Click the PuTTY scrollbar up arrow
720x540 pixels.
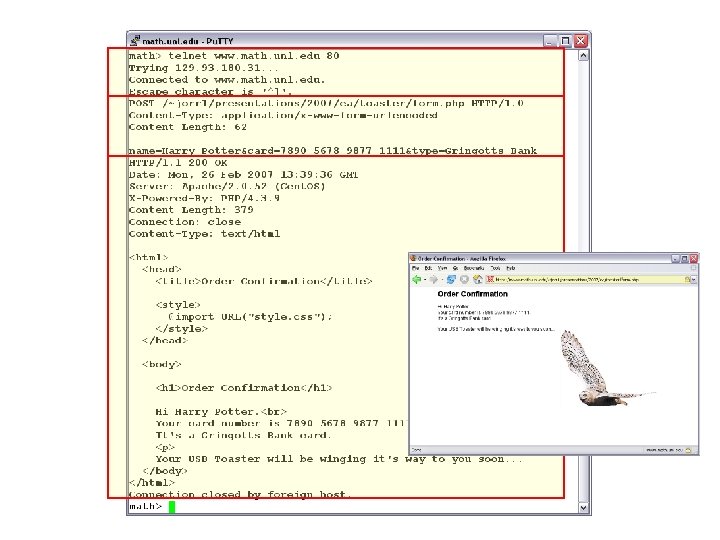tap(583, 56)
